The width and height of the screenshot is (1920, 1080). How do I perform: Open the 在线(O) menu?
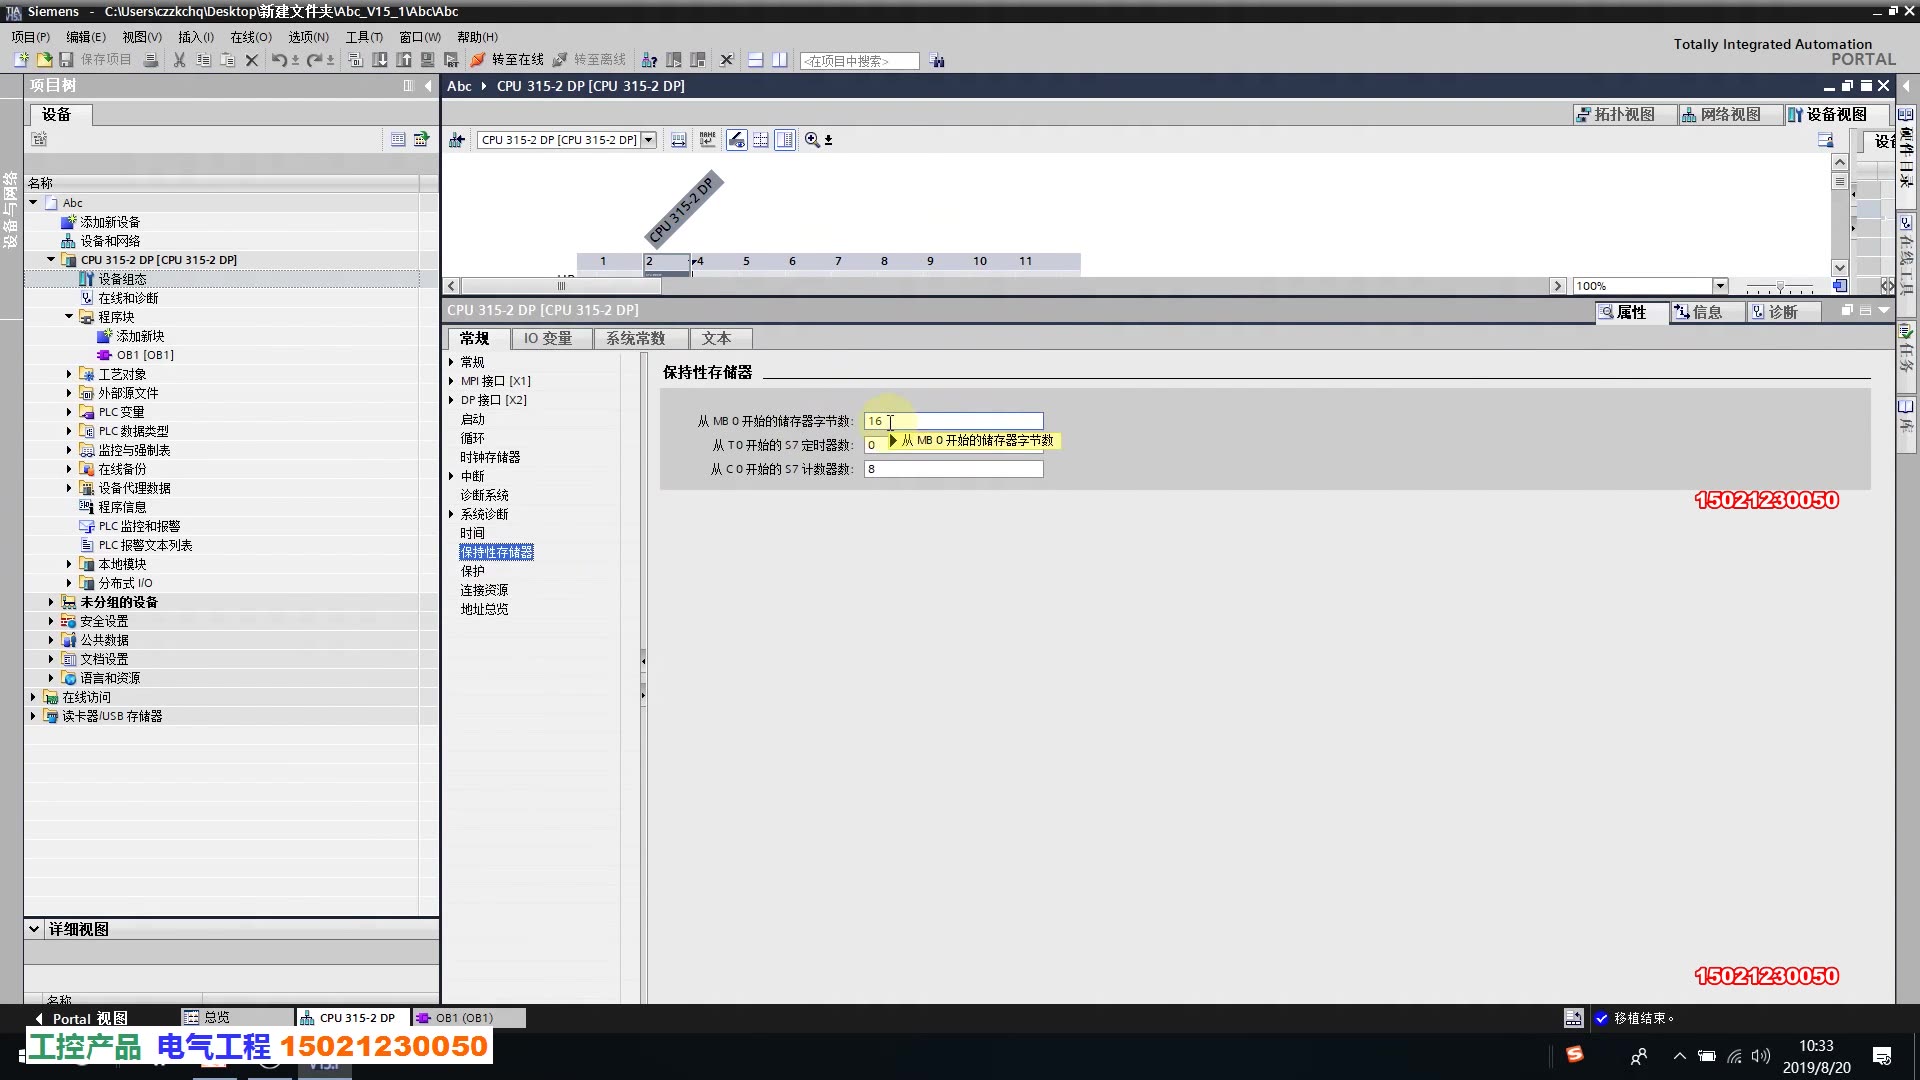(x=250, y=37)
